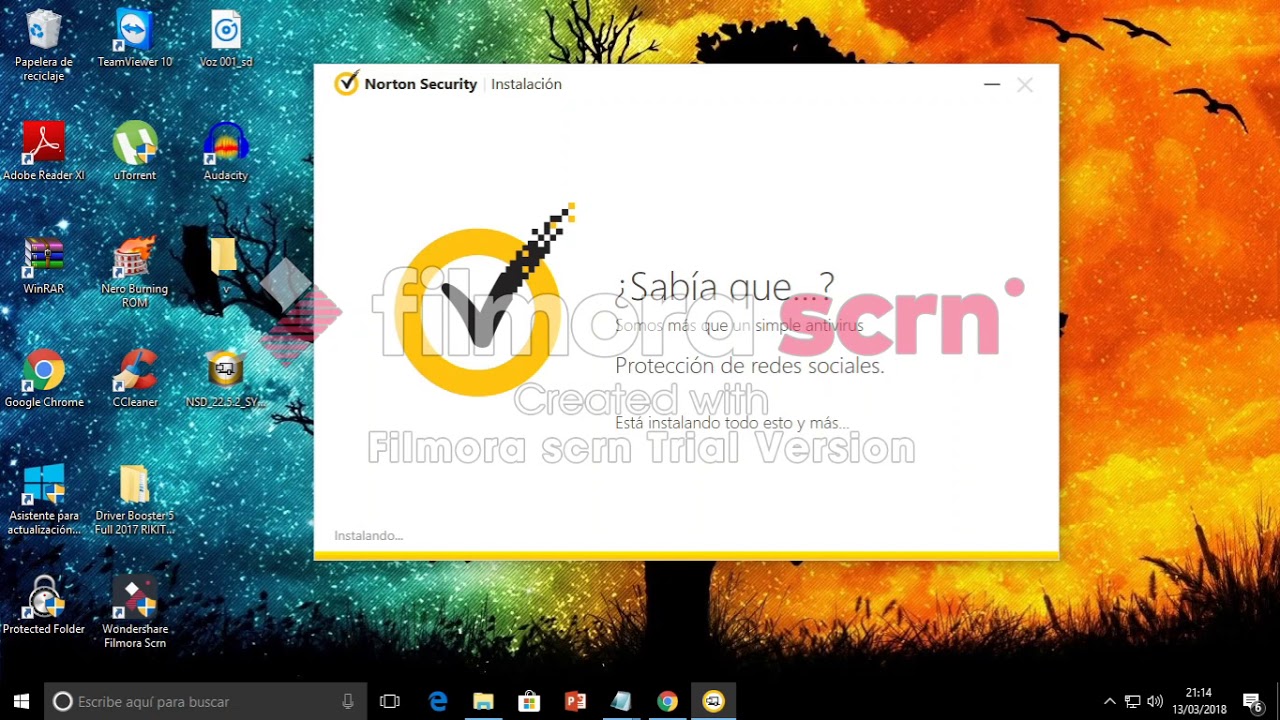The width and height of the screenshot is (1280, 720).
Task: Activate the search box microphone
Action: pyautogui.click(x=348, y=701)
